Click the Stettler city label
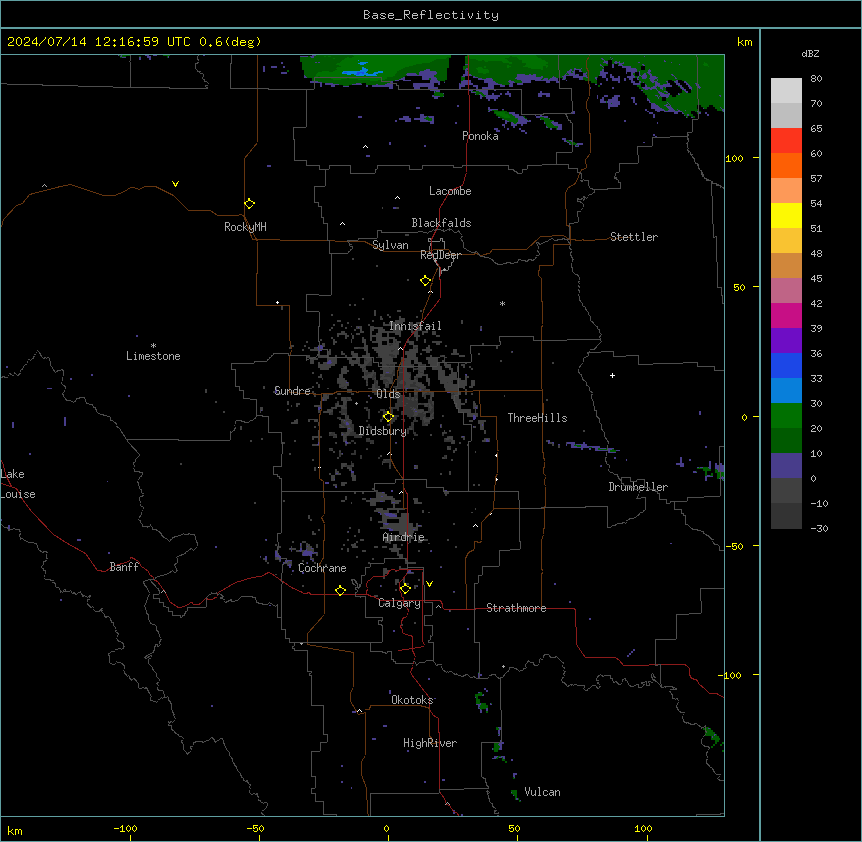The width and height of the screenshot is (862, 842). click(633, 237)
